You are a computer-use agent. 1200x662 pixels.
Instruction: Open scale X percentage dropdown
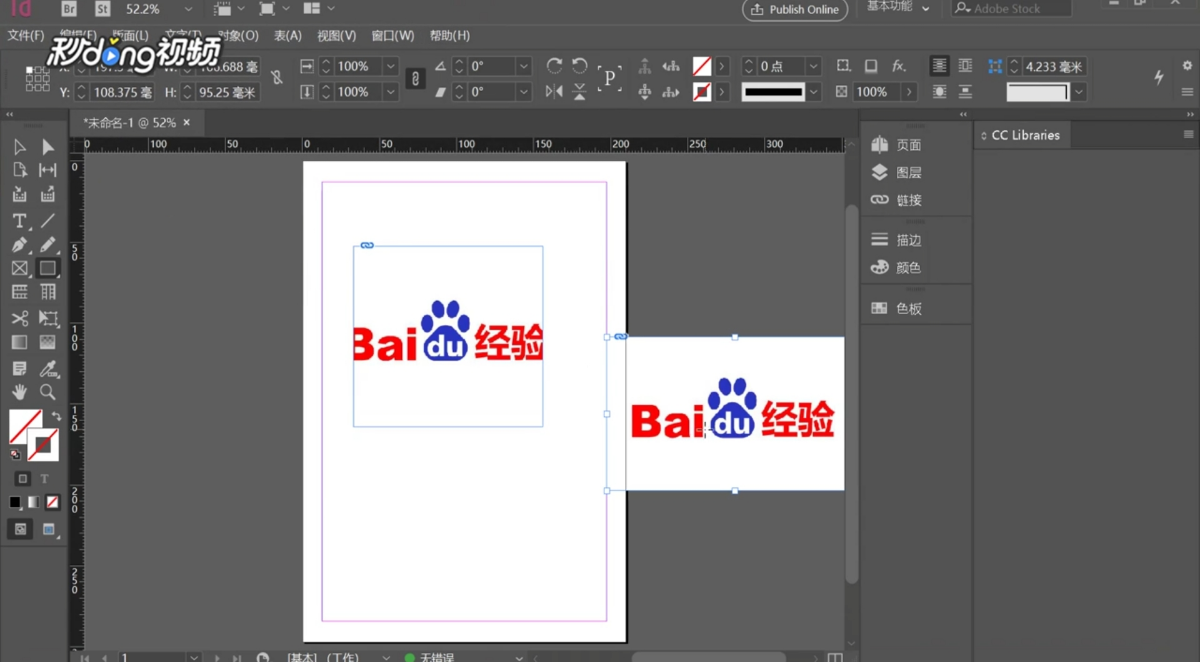click(x=390, y=66)
